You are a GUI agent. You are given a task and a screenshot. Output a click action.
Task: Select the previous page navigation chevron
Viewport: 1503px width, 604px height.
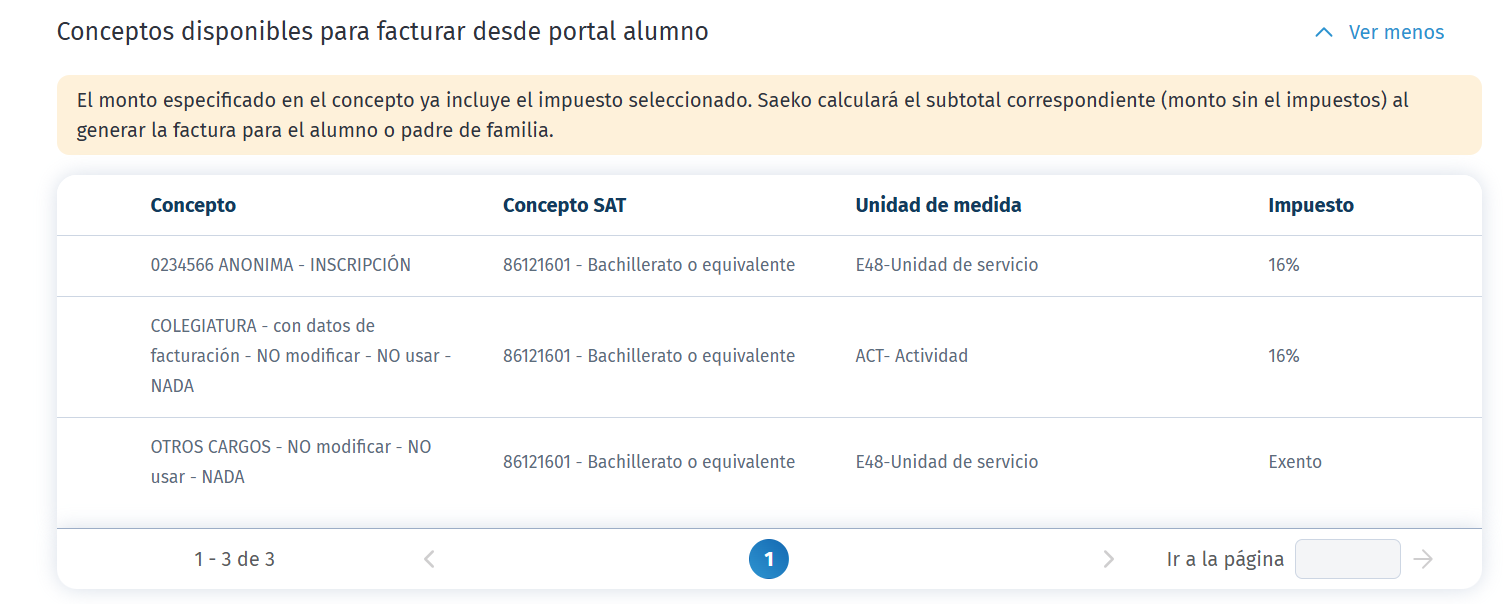429,559
